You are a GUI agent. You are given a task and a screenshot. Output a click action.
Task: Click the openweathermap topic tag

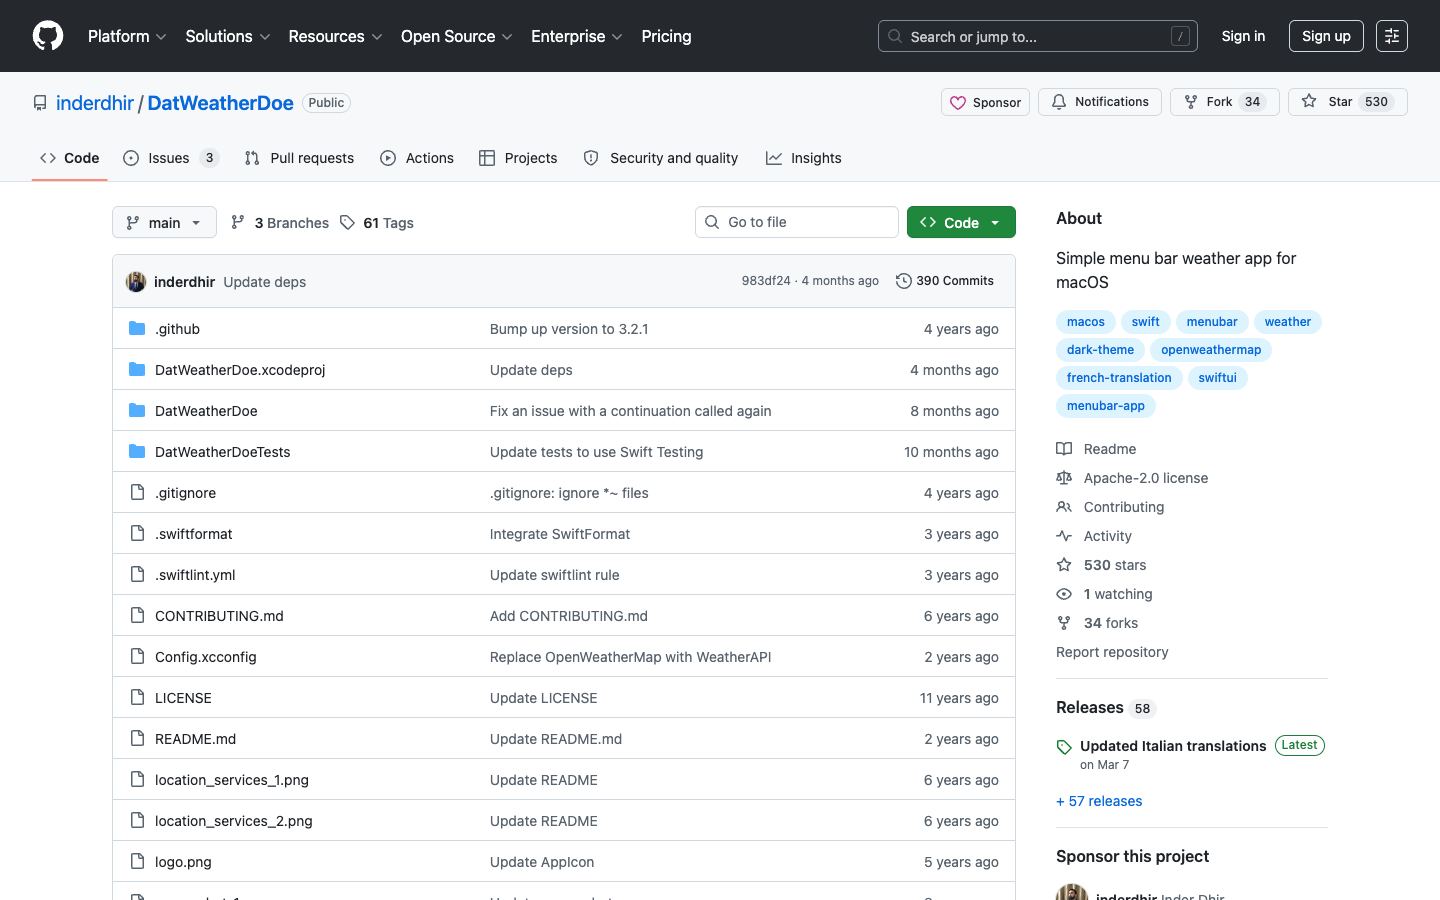1211,350
